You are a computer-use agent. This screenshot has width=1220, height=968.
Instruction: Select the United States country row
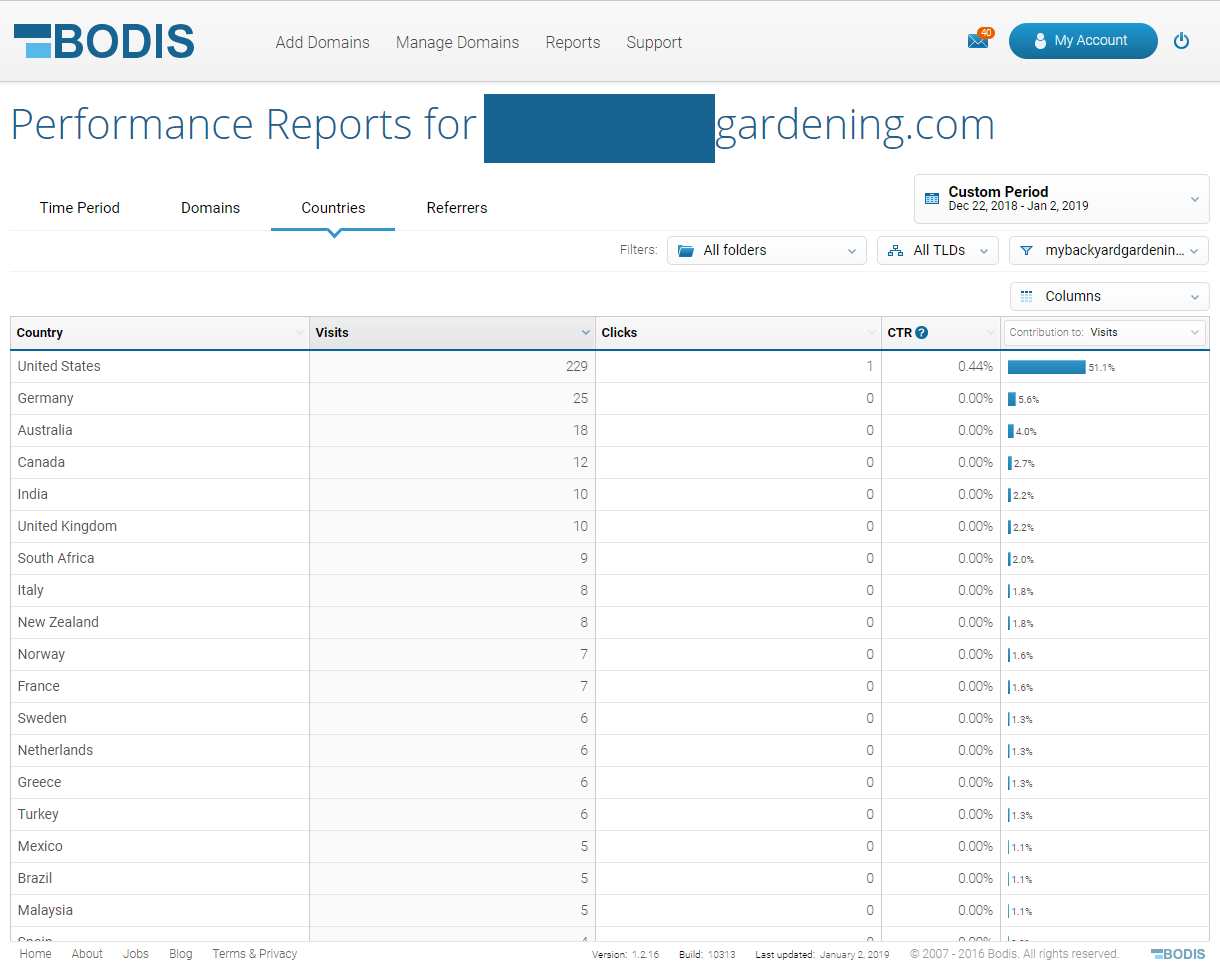(610, 367)
